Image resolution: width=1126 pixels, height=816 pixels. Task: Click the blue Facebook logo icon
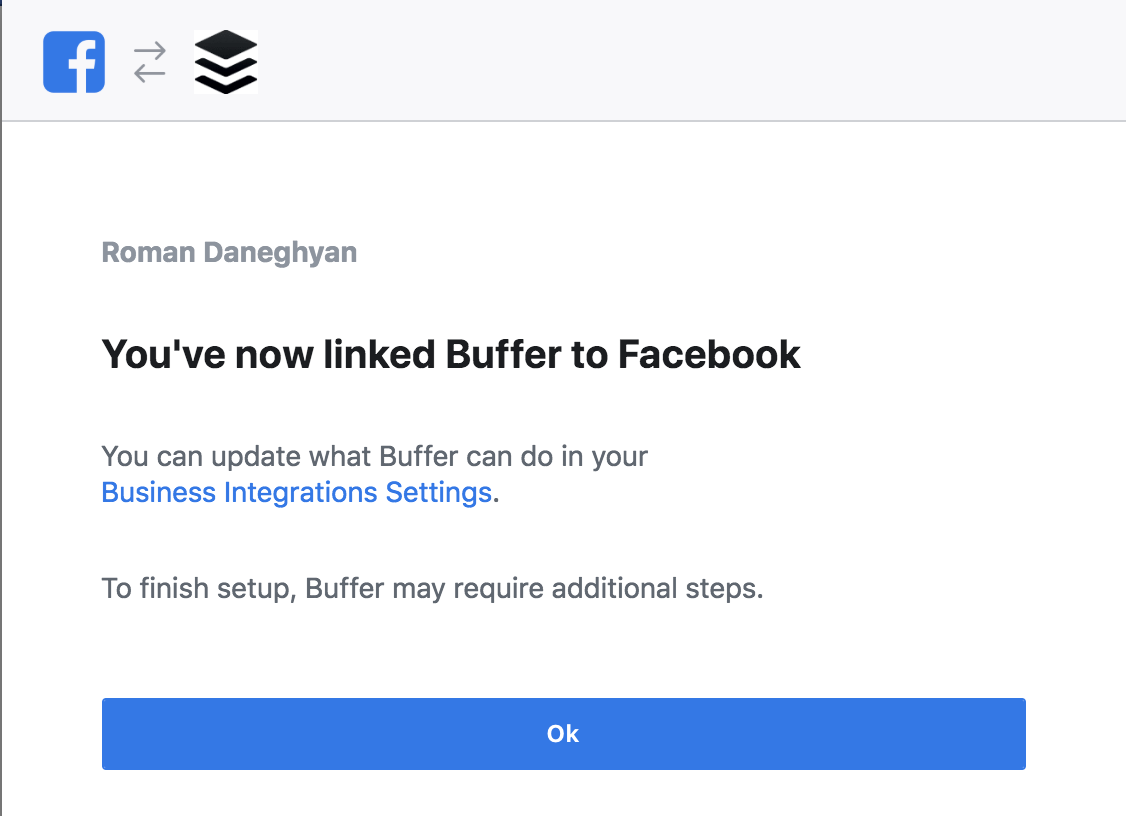[74, 62]
